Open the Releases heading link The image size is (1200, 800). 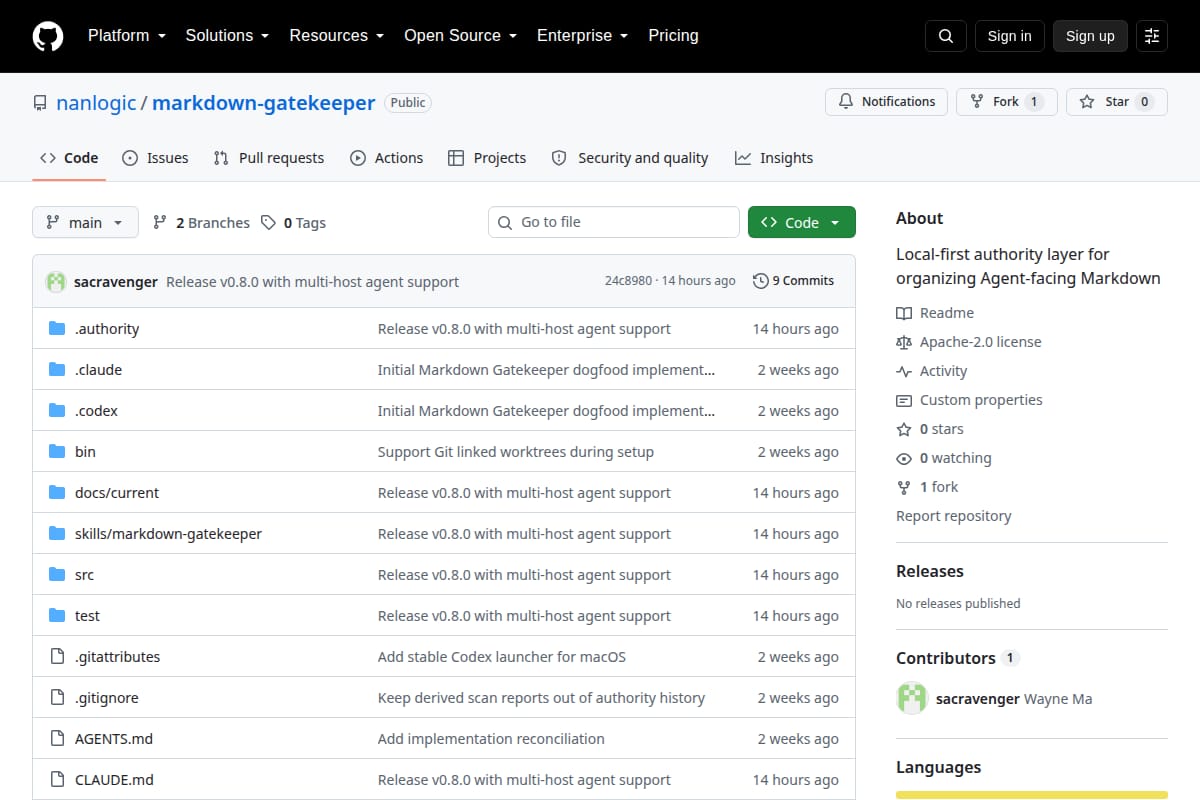point(930,571)
